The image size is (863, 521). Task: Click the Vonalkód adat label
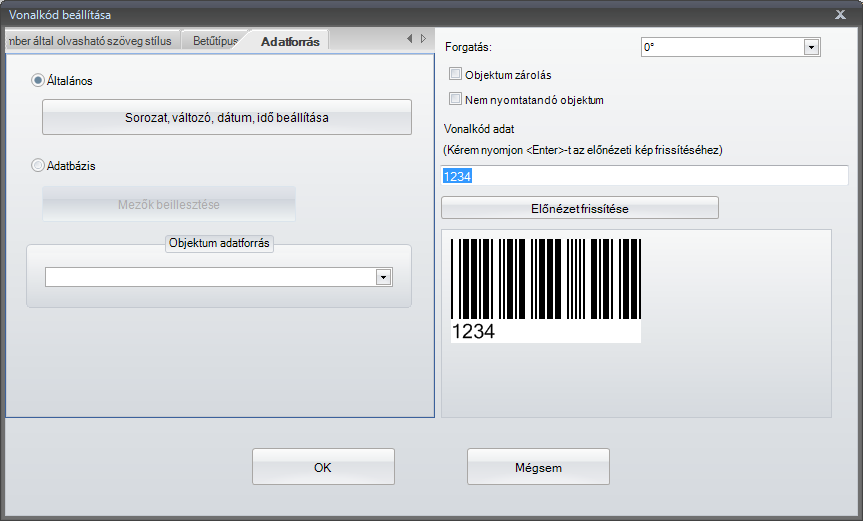[x=479, y=129]
